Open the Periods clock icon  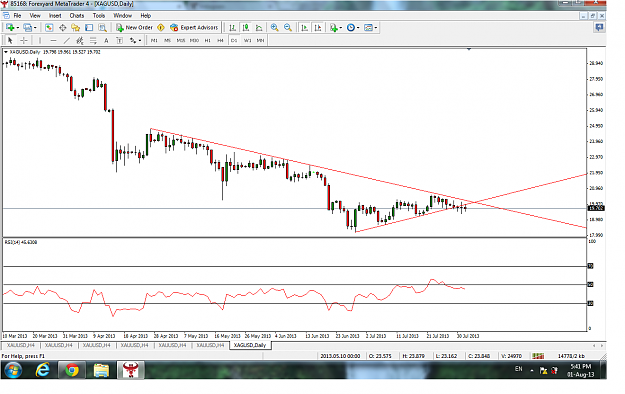[351, 28]
